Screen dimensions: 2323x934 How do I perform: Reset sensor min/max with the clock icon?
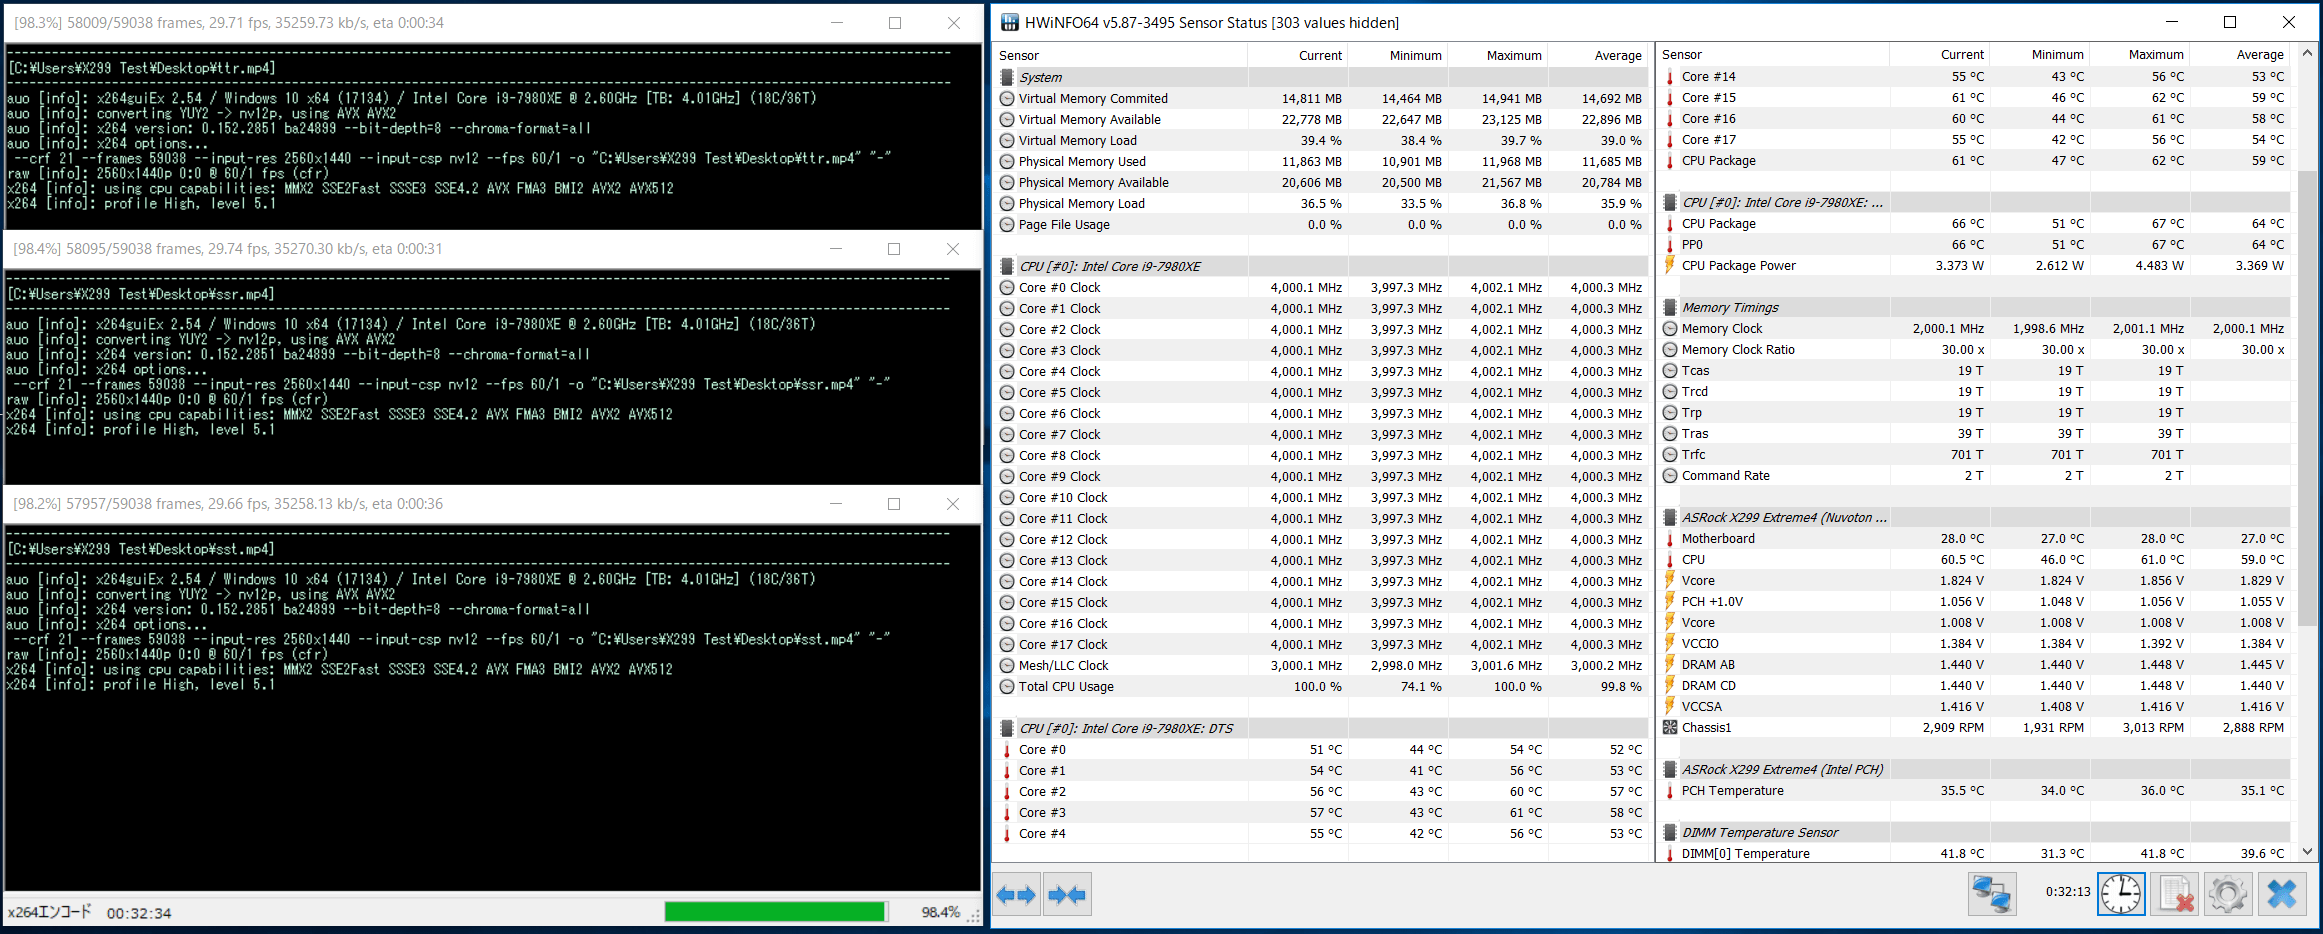2120,893
